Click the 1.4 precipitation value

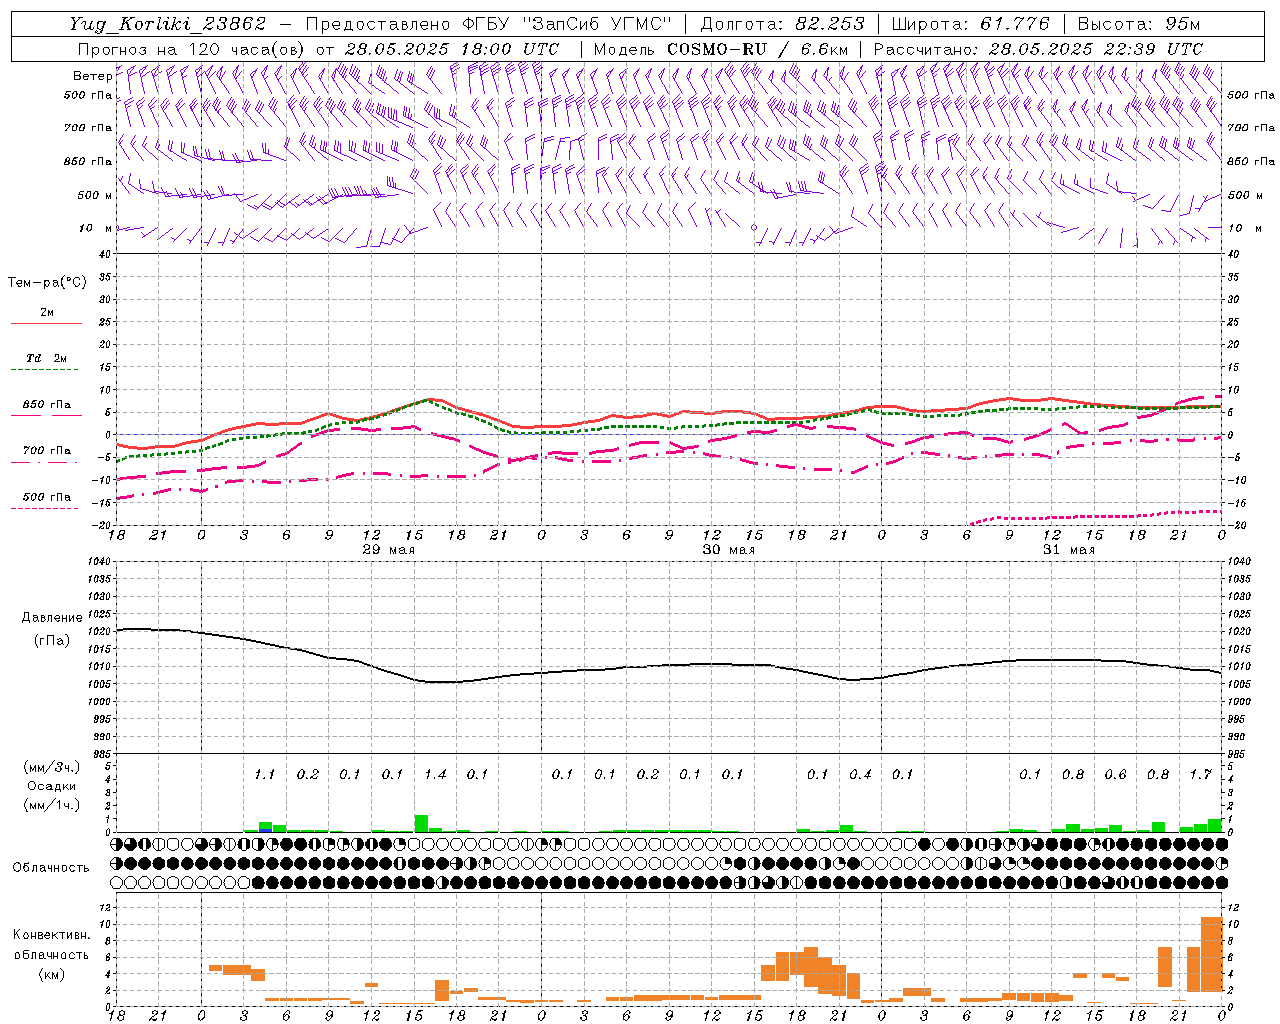click(x=435, y=774)
